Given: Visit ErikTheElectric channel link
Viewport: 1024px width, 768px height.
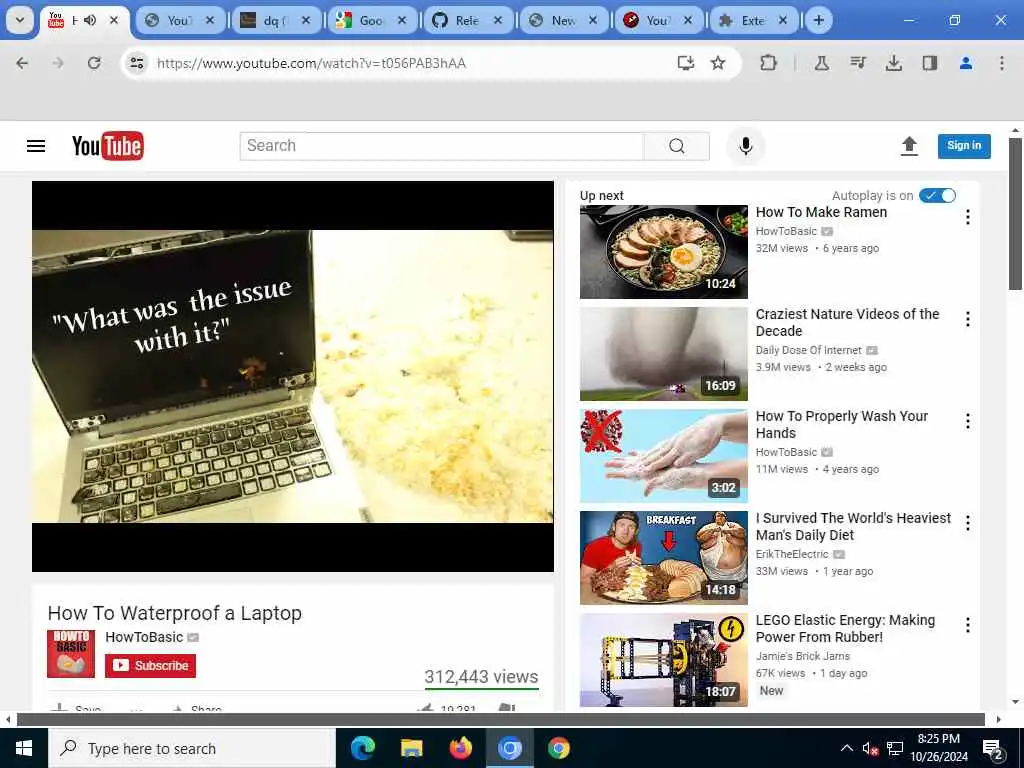Looking at the screenshot, I should click(x=792, y=554).
